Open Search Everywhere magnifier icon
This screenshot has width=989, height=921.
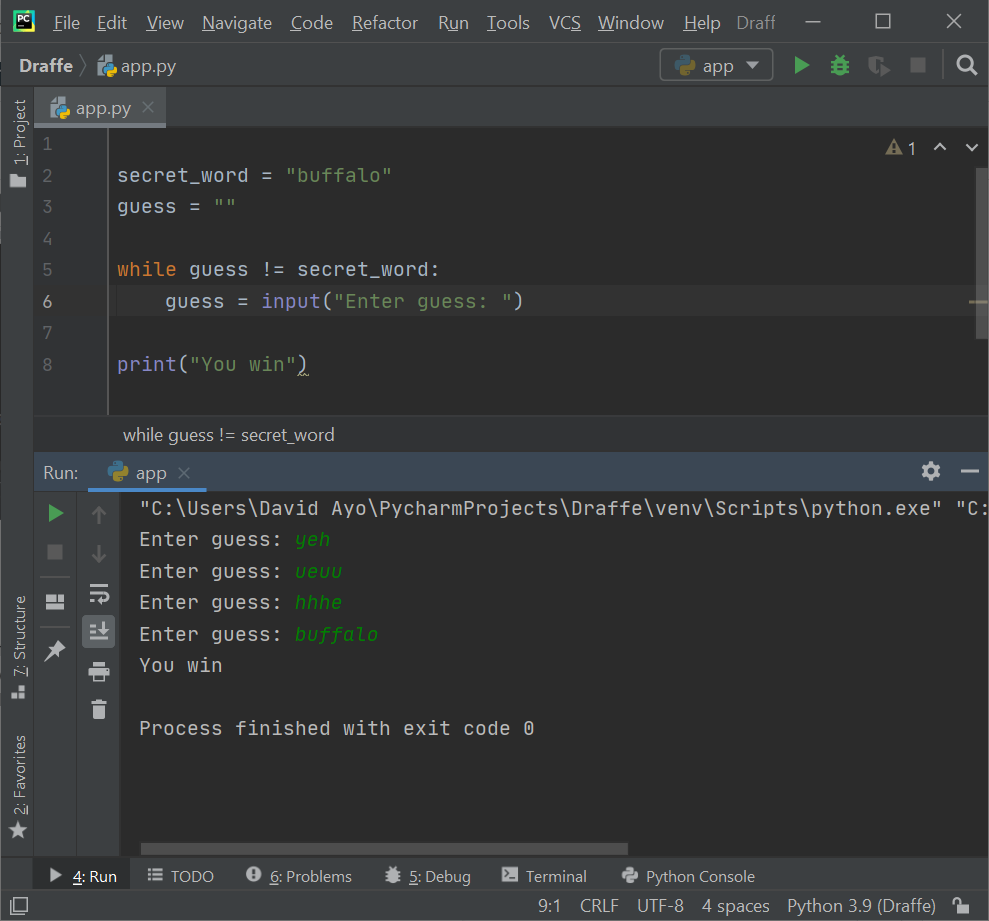tap(966, 66)
